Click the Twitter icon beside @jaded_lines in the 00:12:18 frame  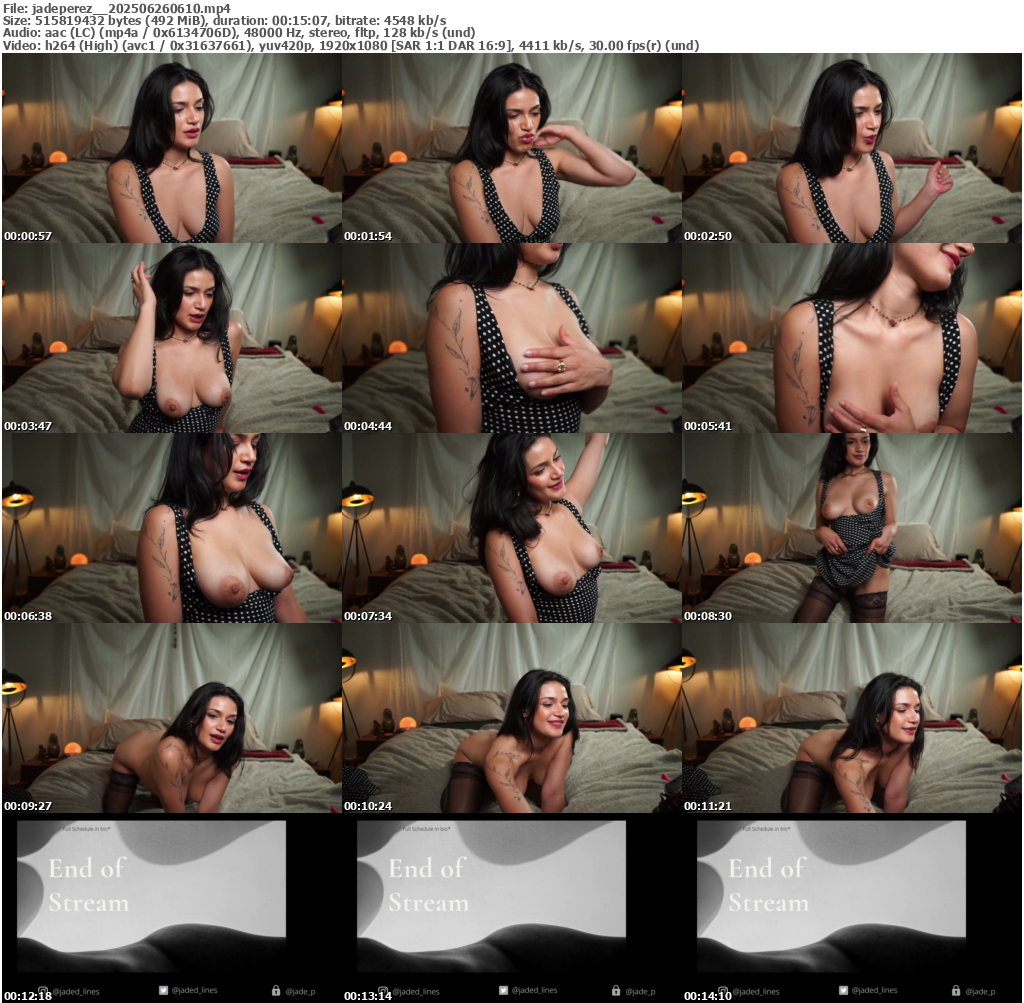pyautogui.click(x=164, y=991)
